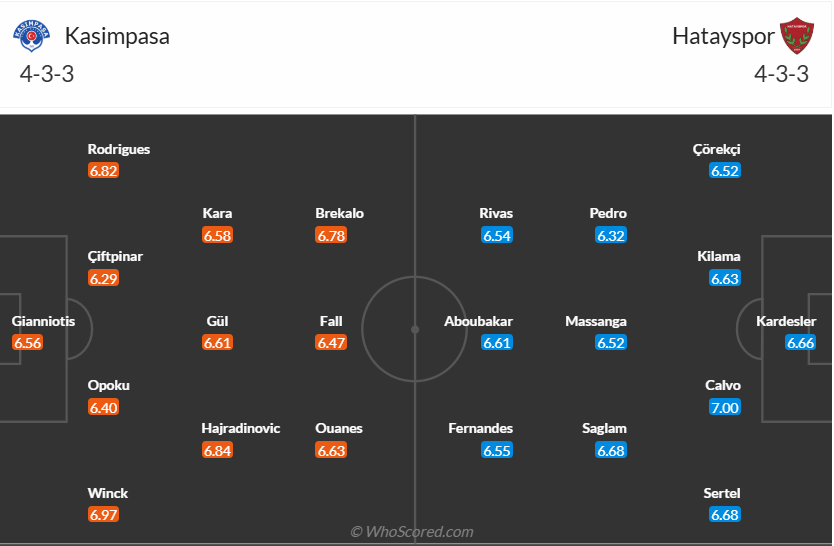This screenshot has height=546, width=834.
Task: Click Rivas' 6.54 rating badge
Action: tap(497, 236)
